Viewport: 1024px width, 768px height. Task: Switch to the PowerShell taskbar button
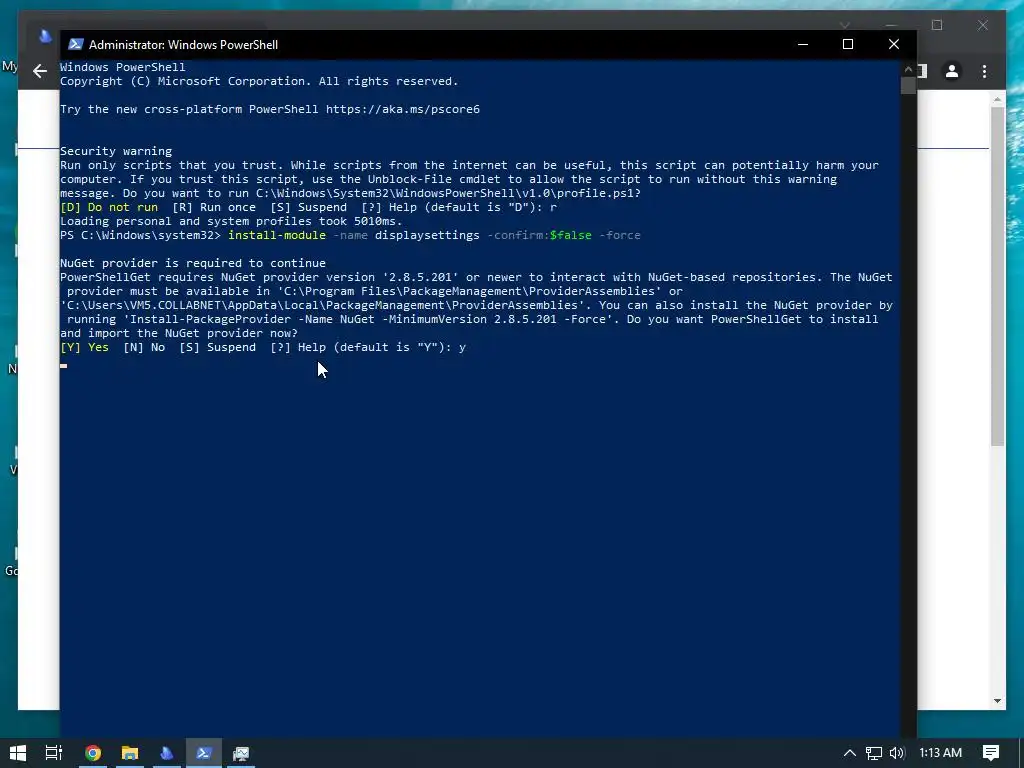tap(204, 753)
